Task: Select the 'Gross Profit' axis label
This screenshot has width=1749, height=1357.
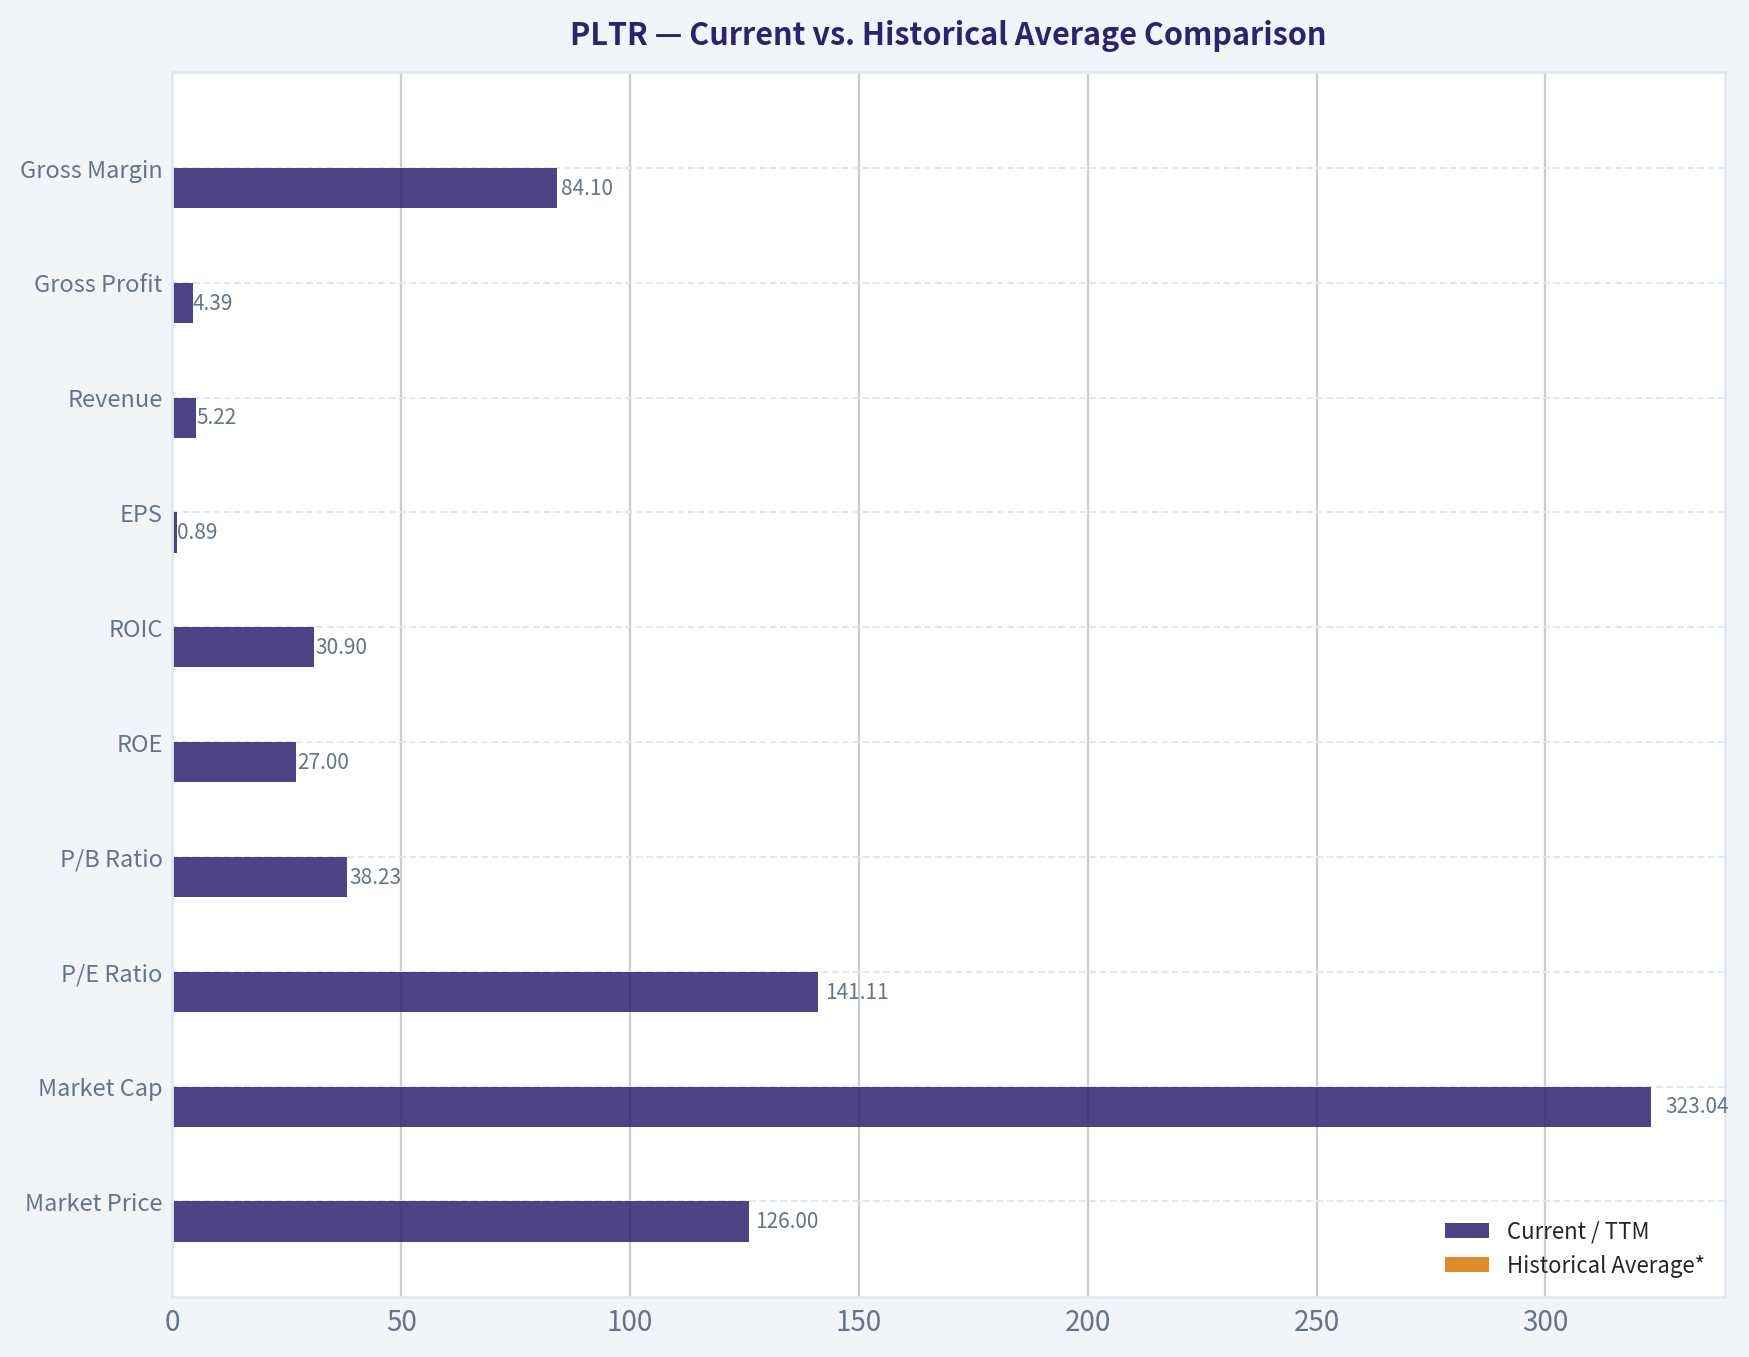Action: point(98,284)
